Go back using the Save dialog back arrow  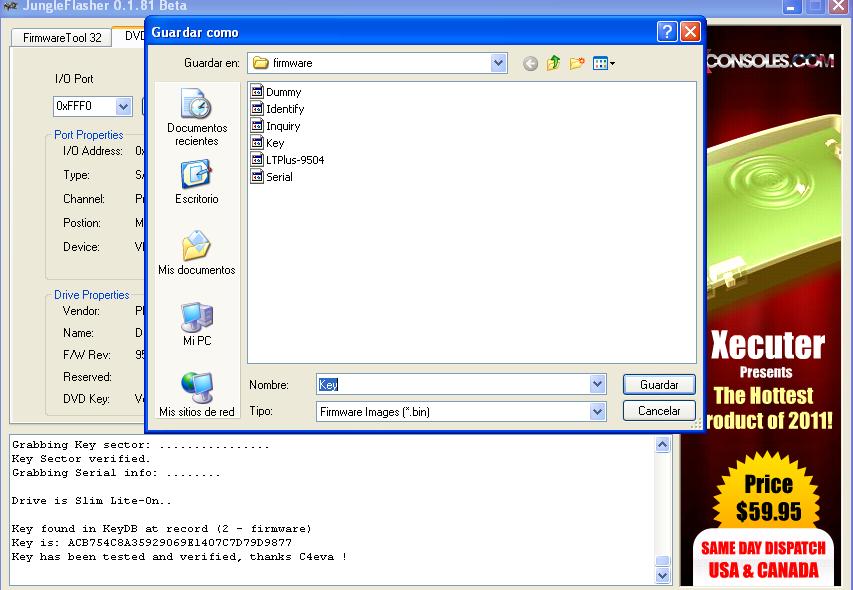tap(530, 64)
